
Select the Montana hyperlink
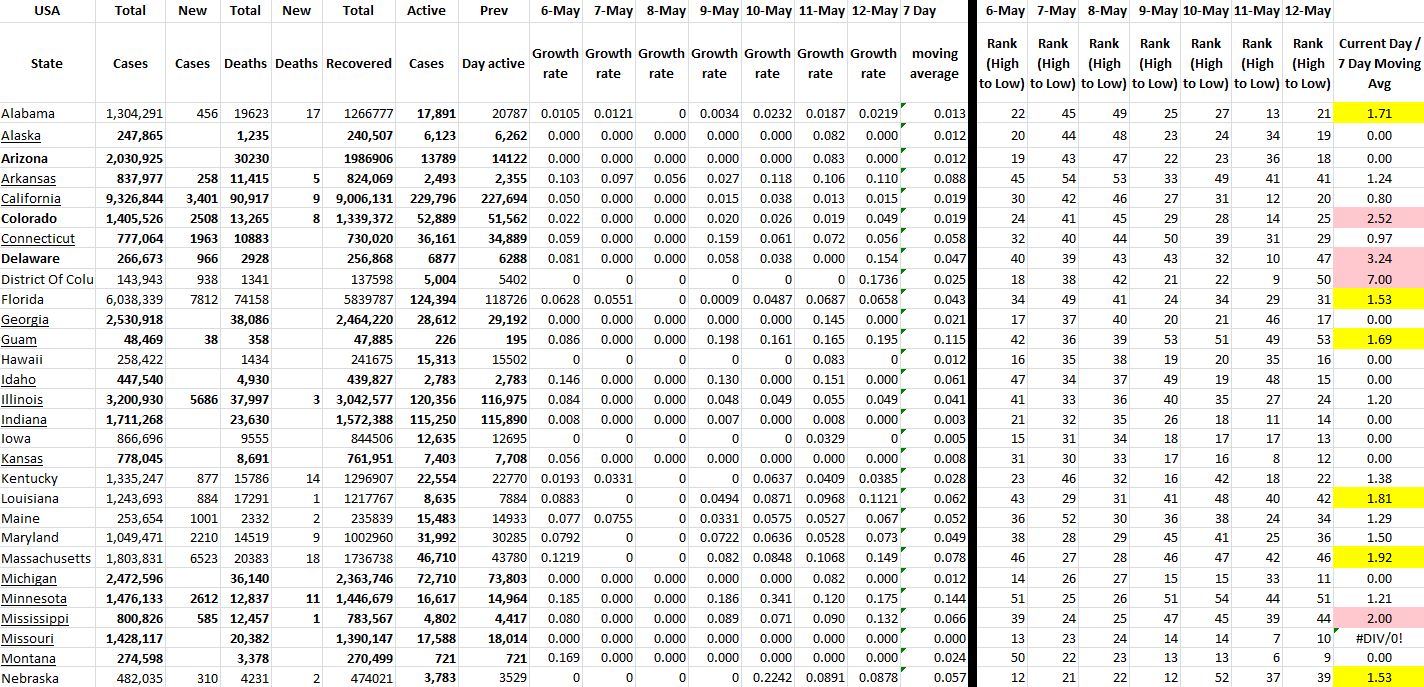click(27, 658)
